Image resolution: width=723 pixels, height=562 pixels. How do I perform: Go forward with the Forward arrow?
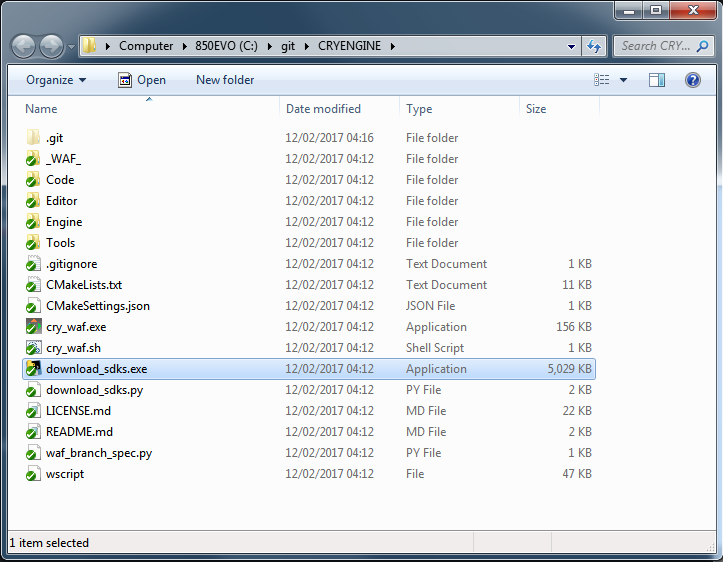coord(51,46)
